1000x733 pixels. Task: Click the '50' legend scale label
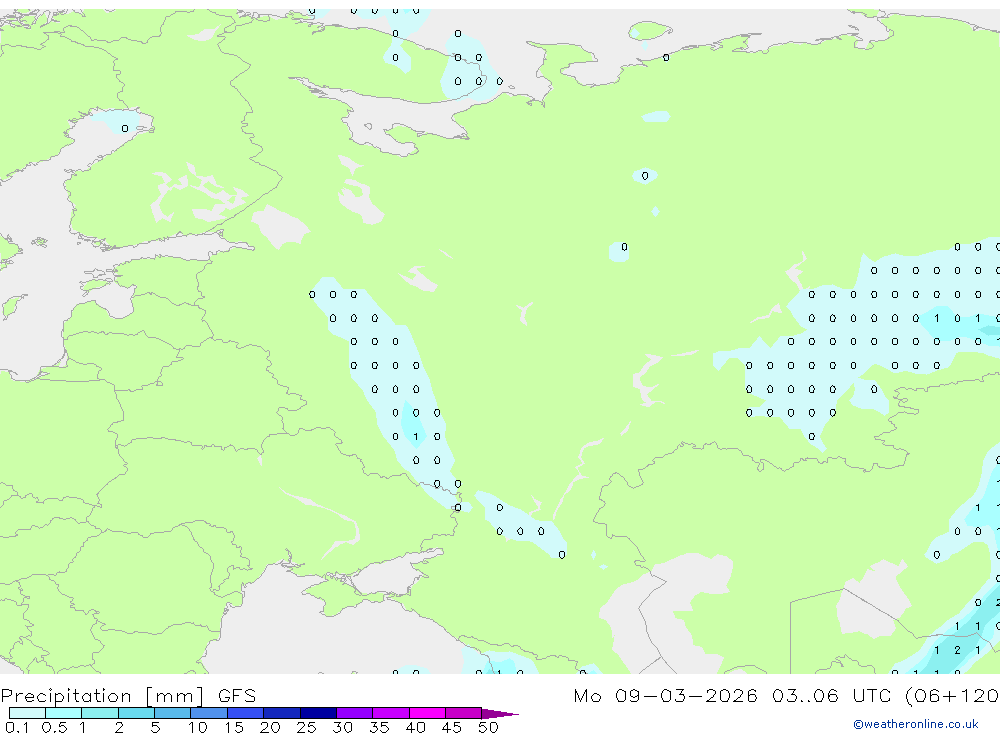click(x=488, y=727)
